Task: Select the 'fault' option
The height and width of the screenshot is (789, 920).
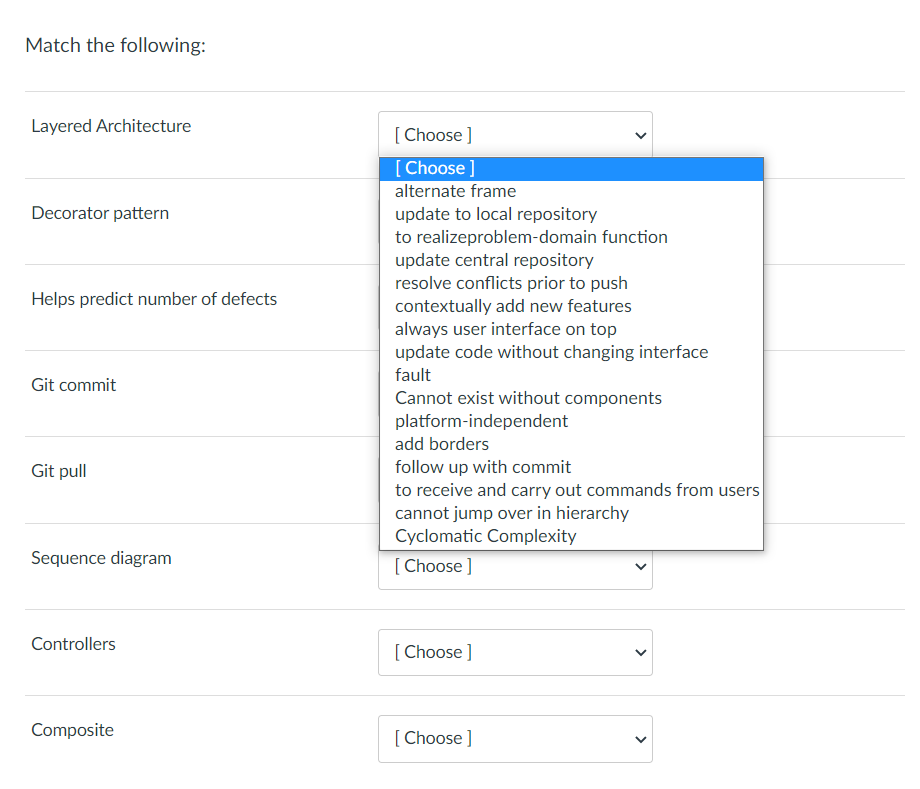Action: click(x=571, y=375)
